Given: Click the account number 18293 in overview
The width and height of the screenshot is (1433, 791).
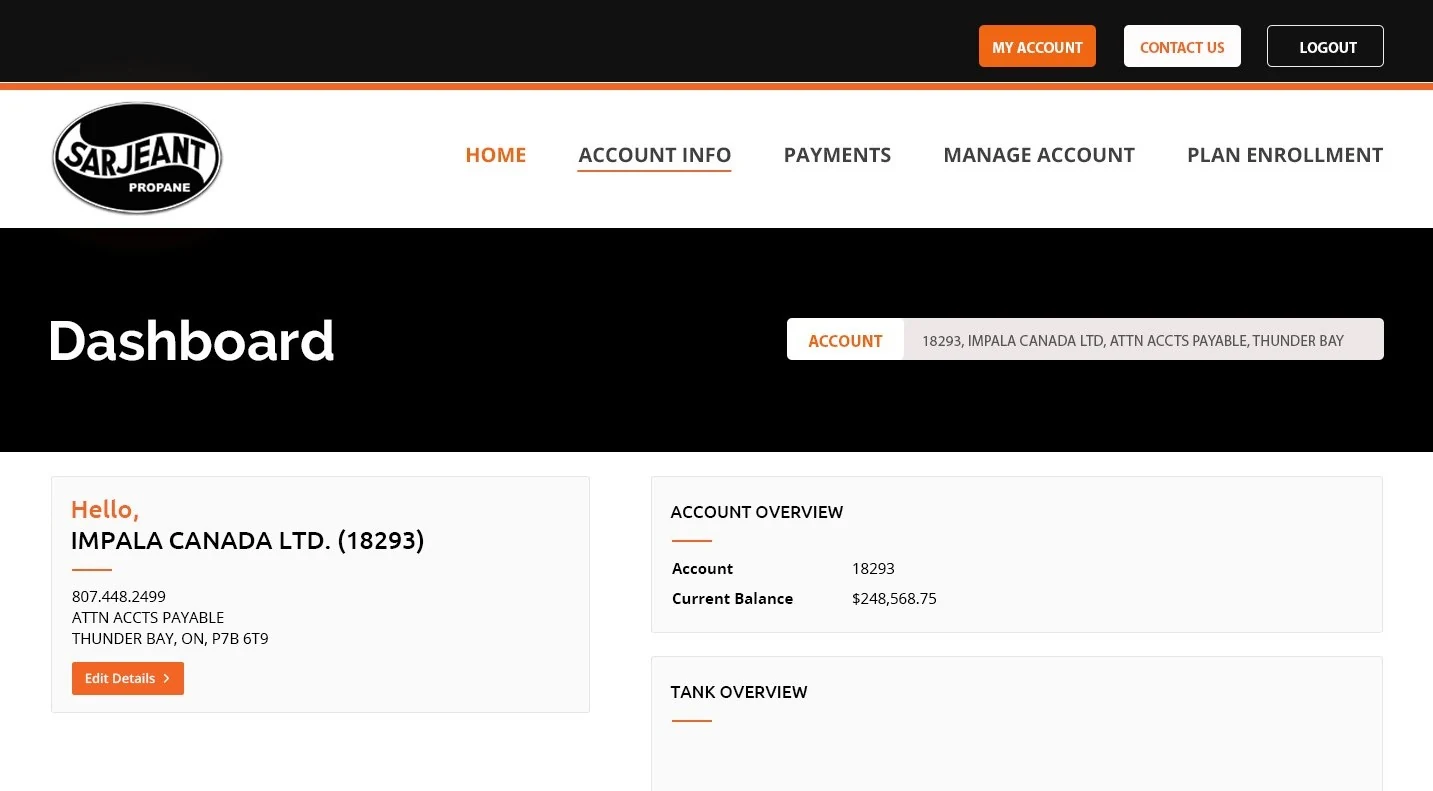Looking at the screenshot, I should (873, 569).
